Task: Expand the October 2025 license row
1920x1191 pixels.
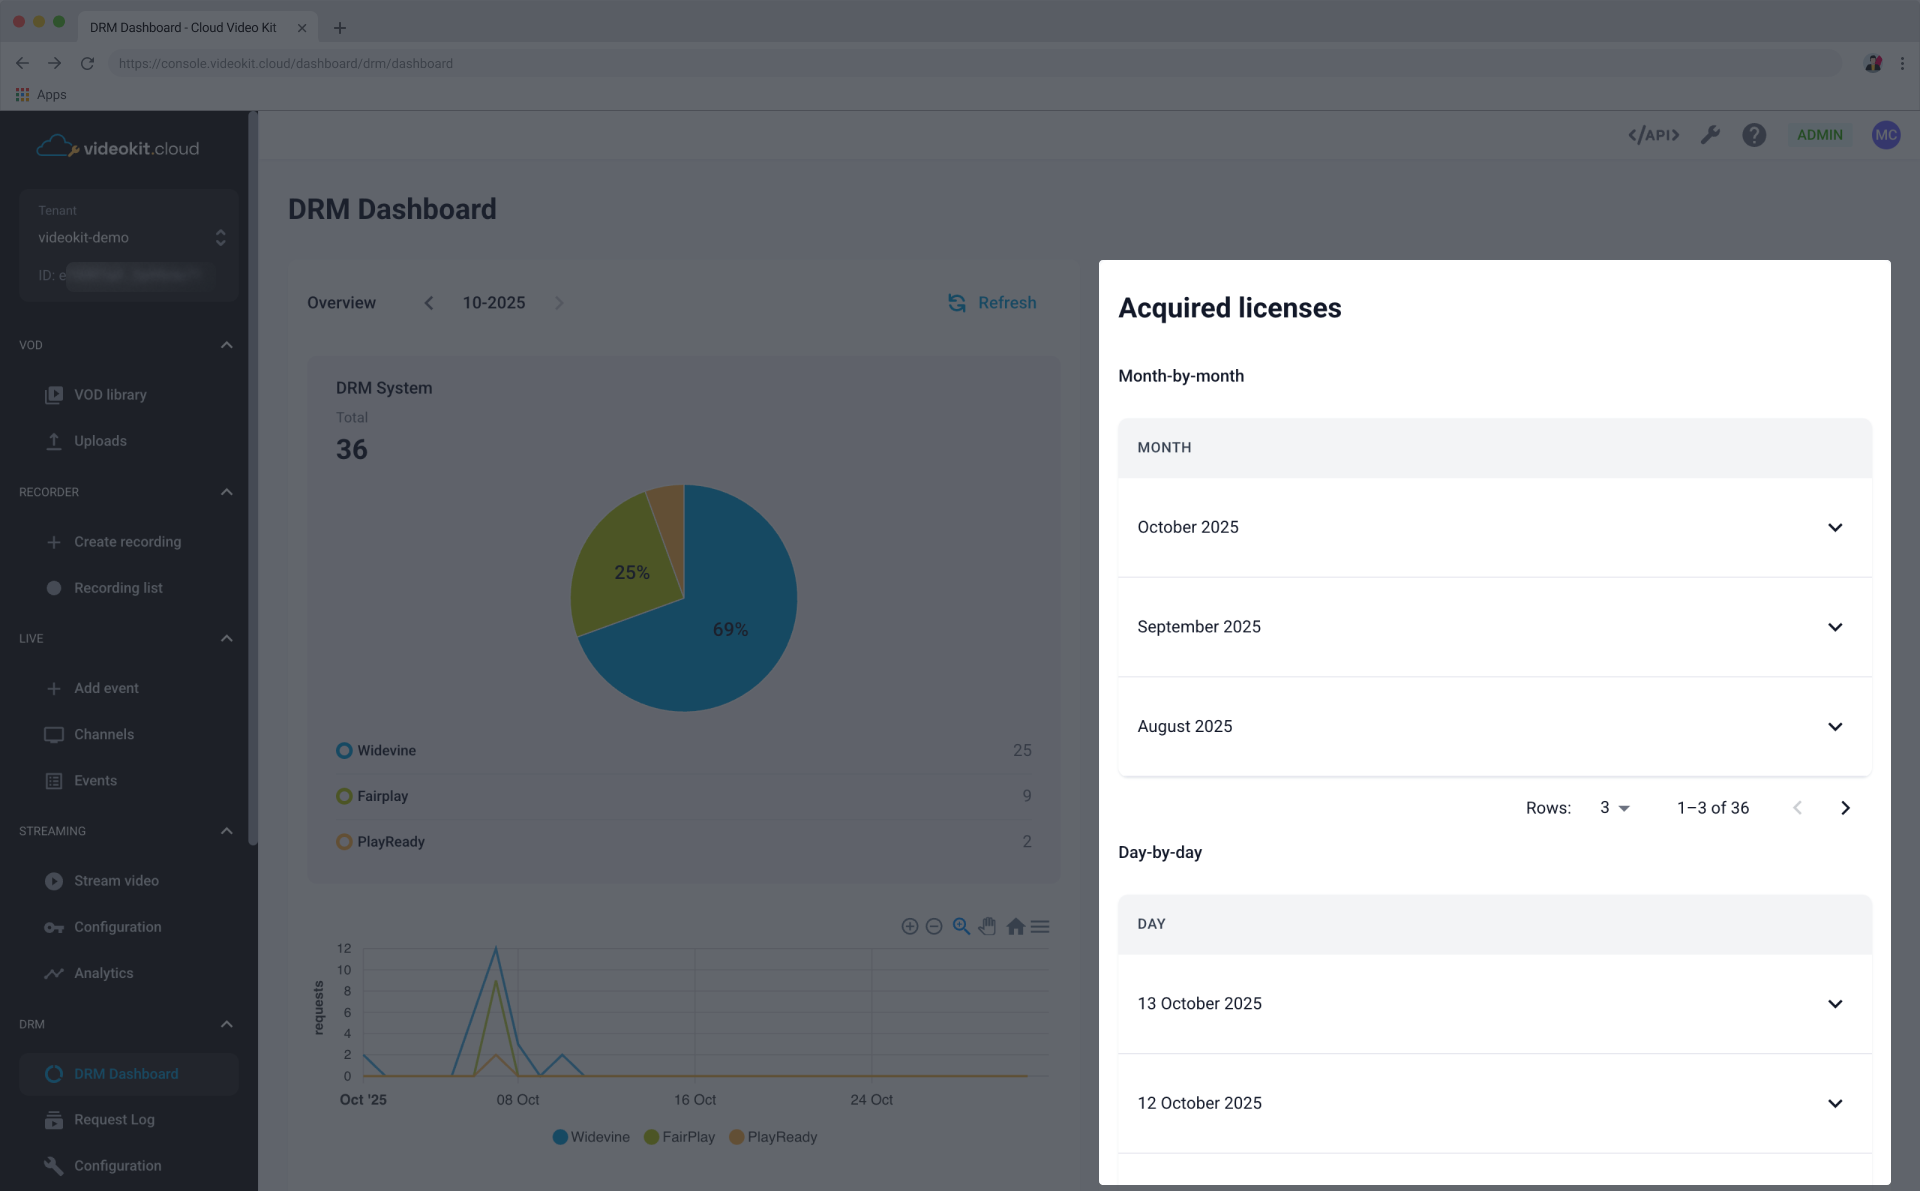Action: point(1835,527)
